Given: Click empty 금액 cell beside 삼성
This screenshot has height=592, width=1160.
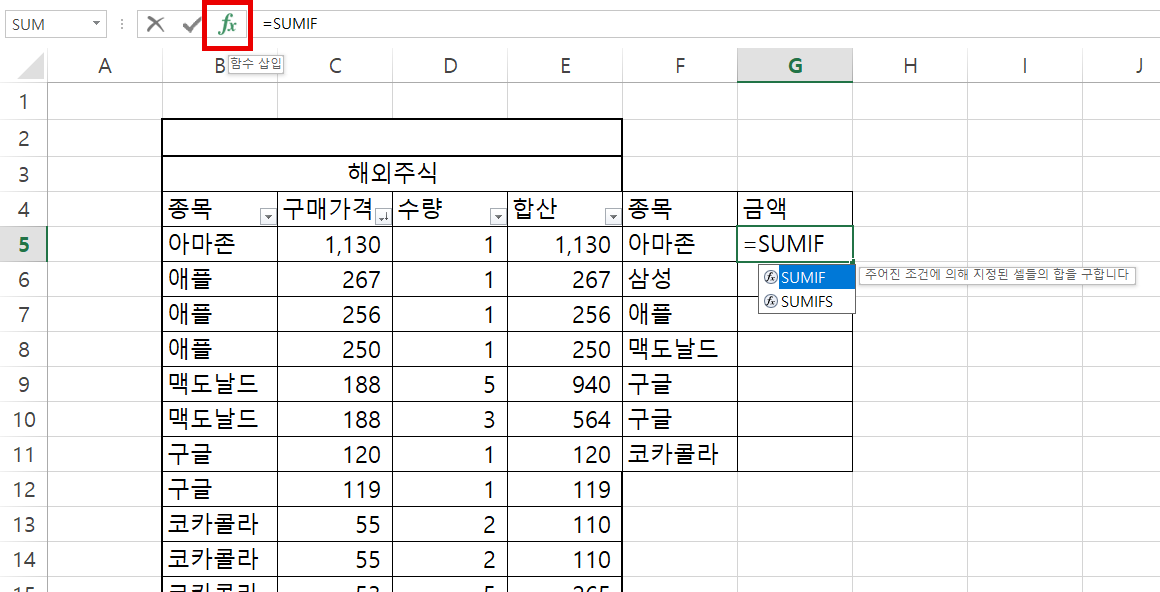Looking at the screenshot, I should [795, 279].
